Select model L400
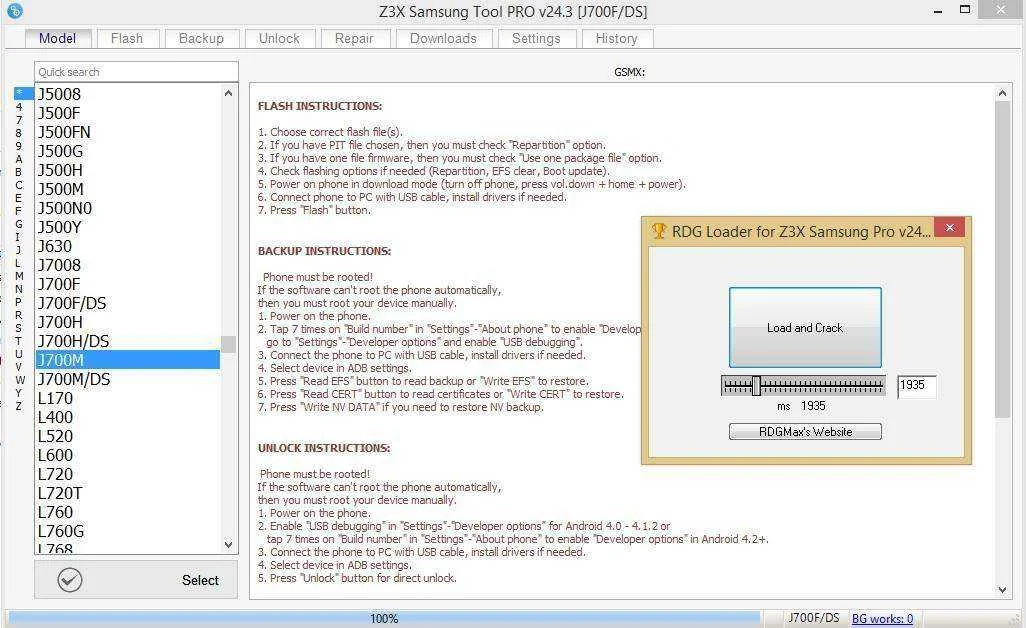Image resolution: width=1026 pixels, height=628 pixels. 128,417
